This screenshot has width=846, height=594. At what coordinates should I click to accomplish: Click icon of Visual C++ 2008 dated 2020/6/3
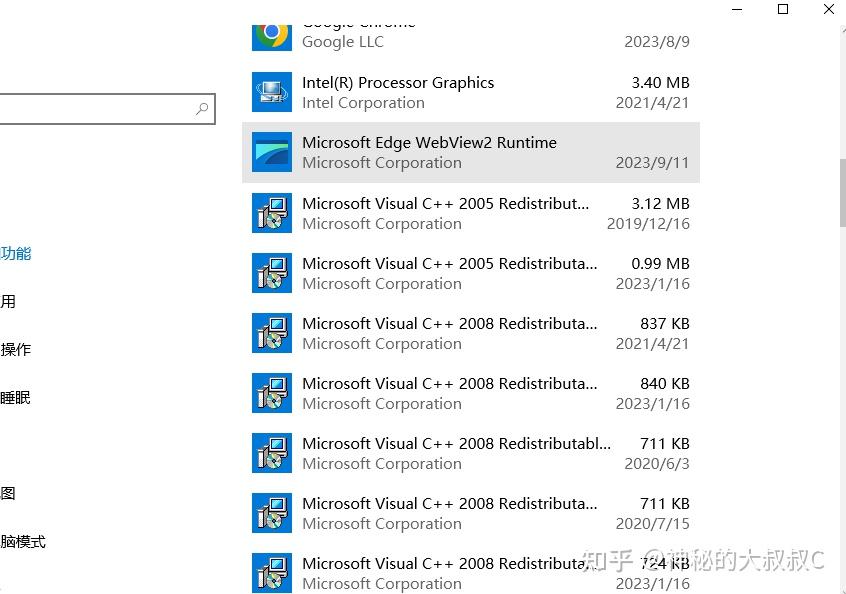coord(271,453)
